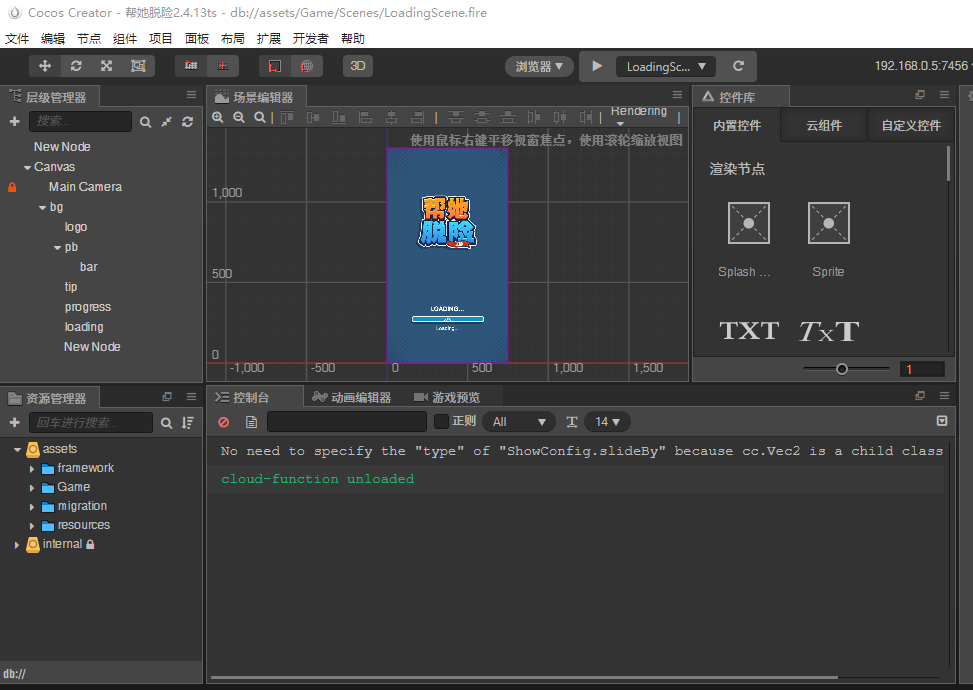Click the sort assets icon
Image resolution: width=973 pixels, height=690 pixels.
pos(187,423)
